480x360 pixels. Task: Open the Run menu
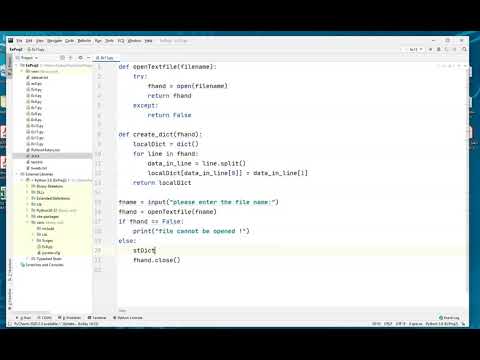98,41
